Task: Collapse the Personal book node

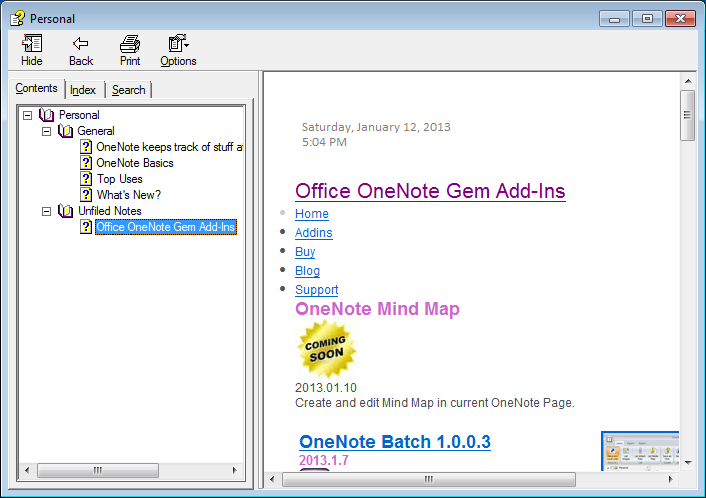Action: click(x=27, y=115)
